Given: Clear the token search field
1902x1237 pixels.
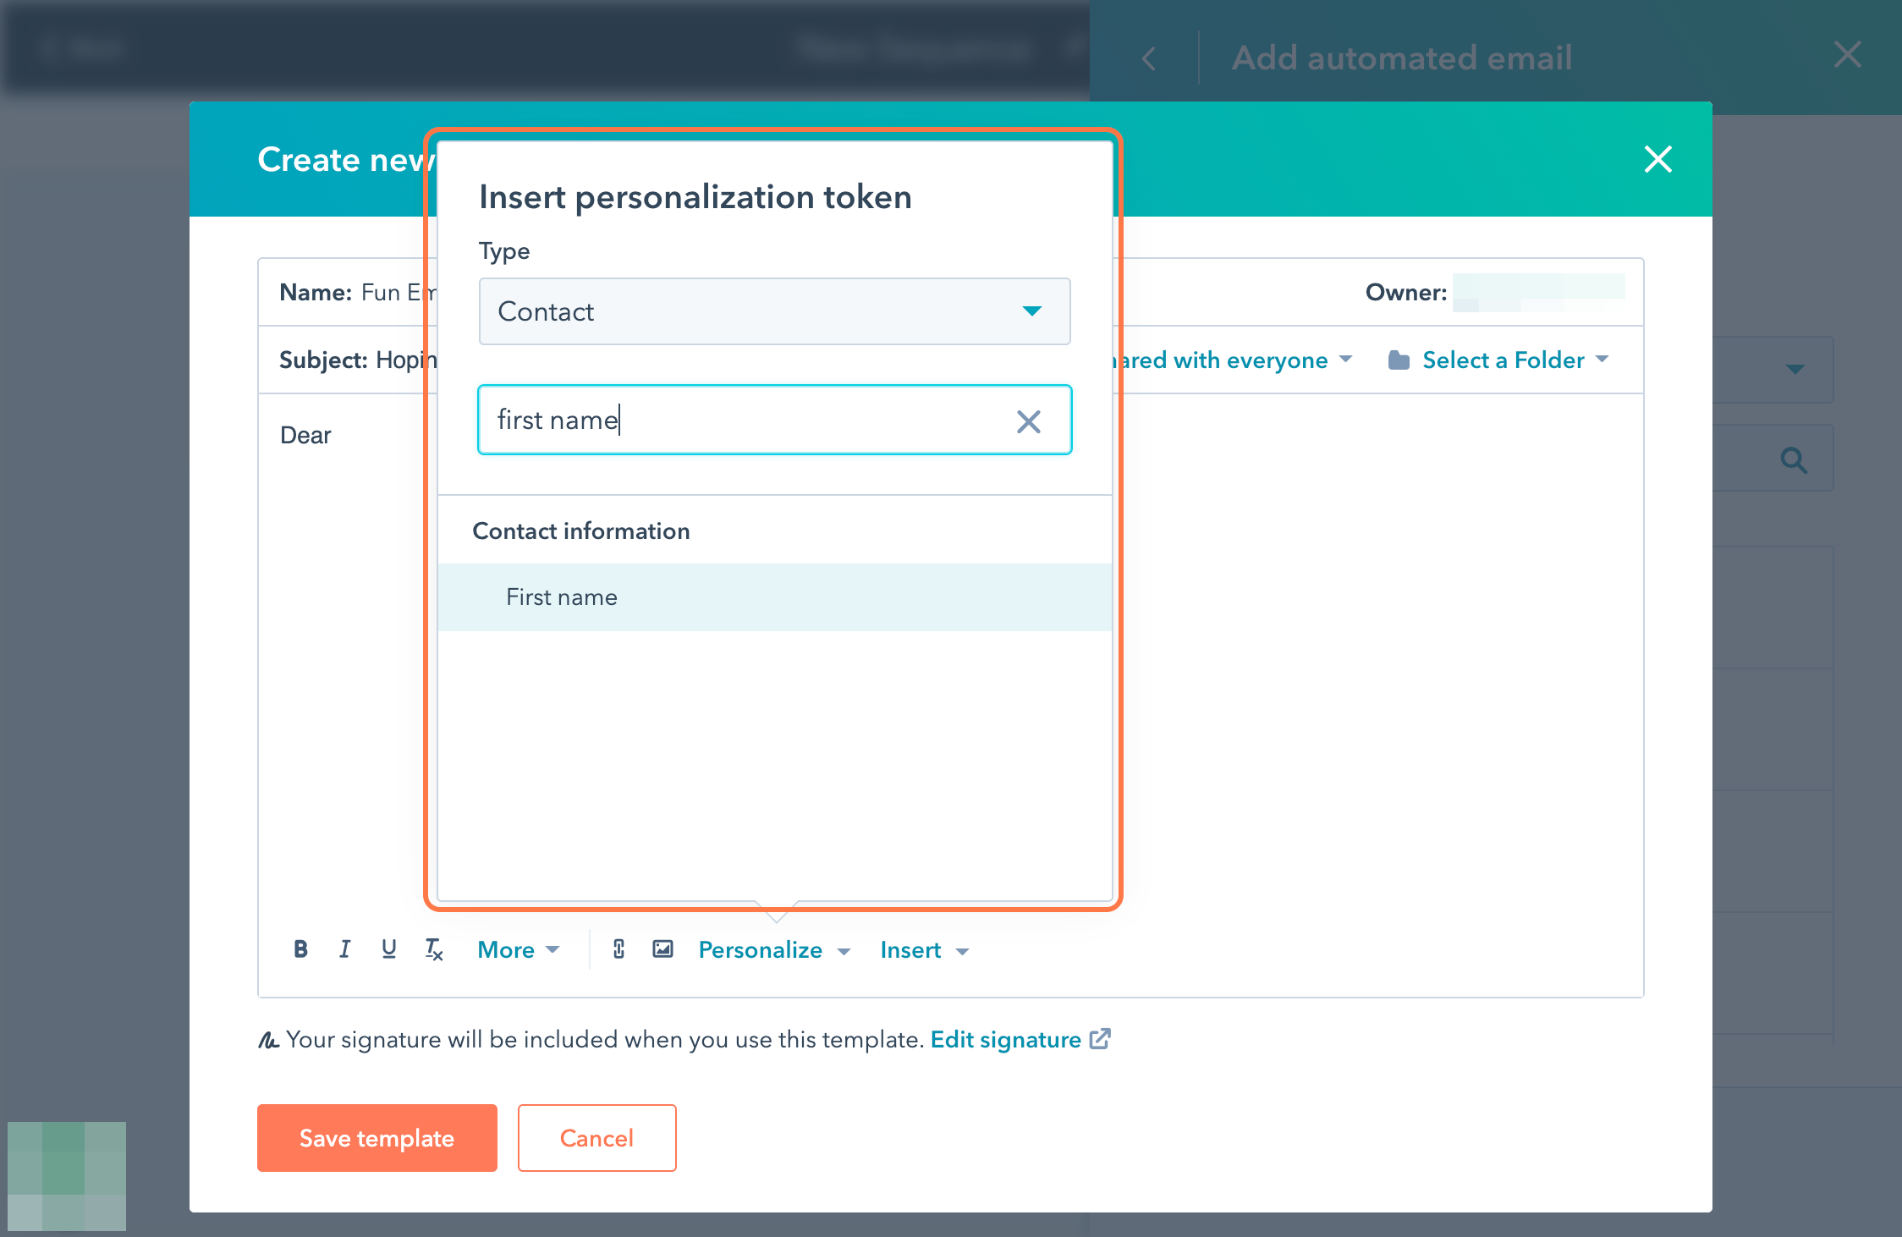Looking at the screenshot, I should pos(1029,421).
